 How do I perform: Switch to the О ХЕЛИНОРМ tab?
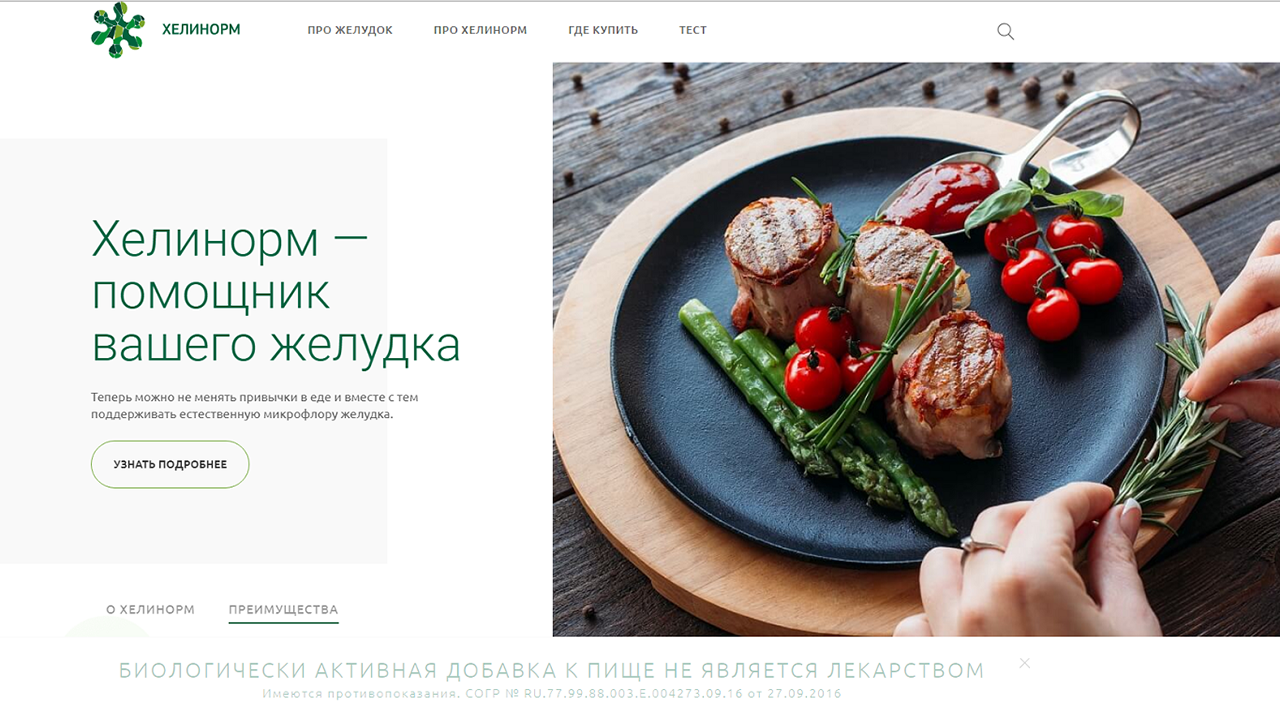[150, 609]
